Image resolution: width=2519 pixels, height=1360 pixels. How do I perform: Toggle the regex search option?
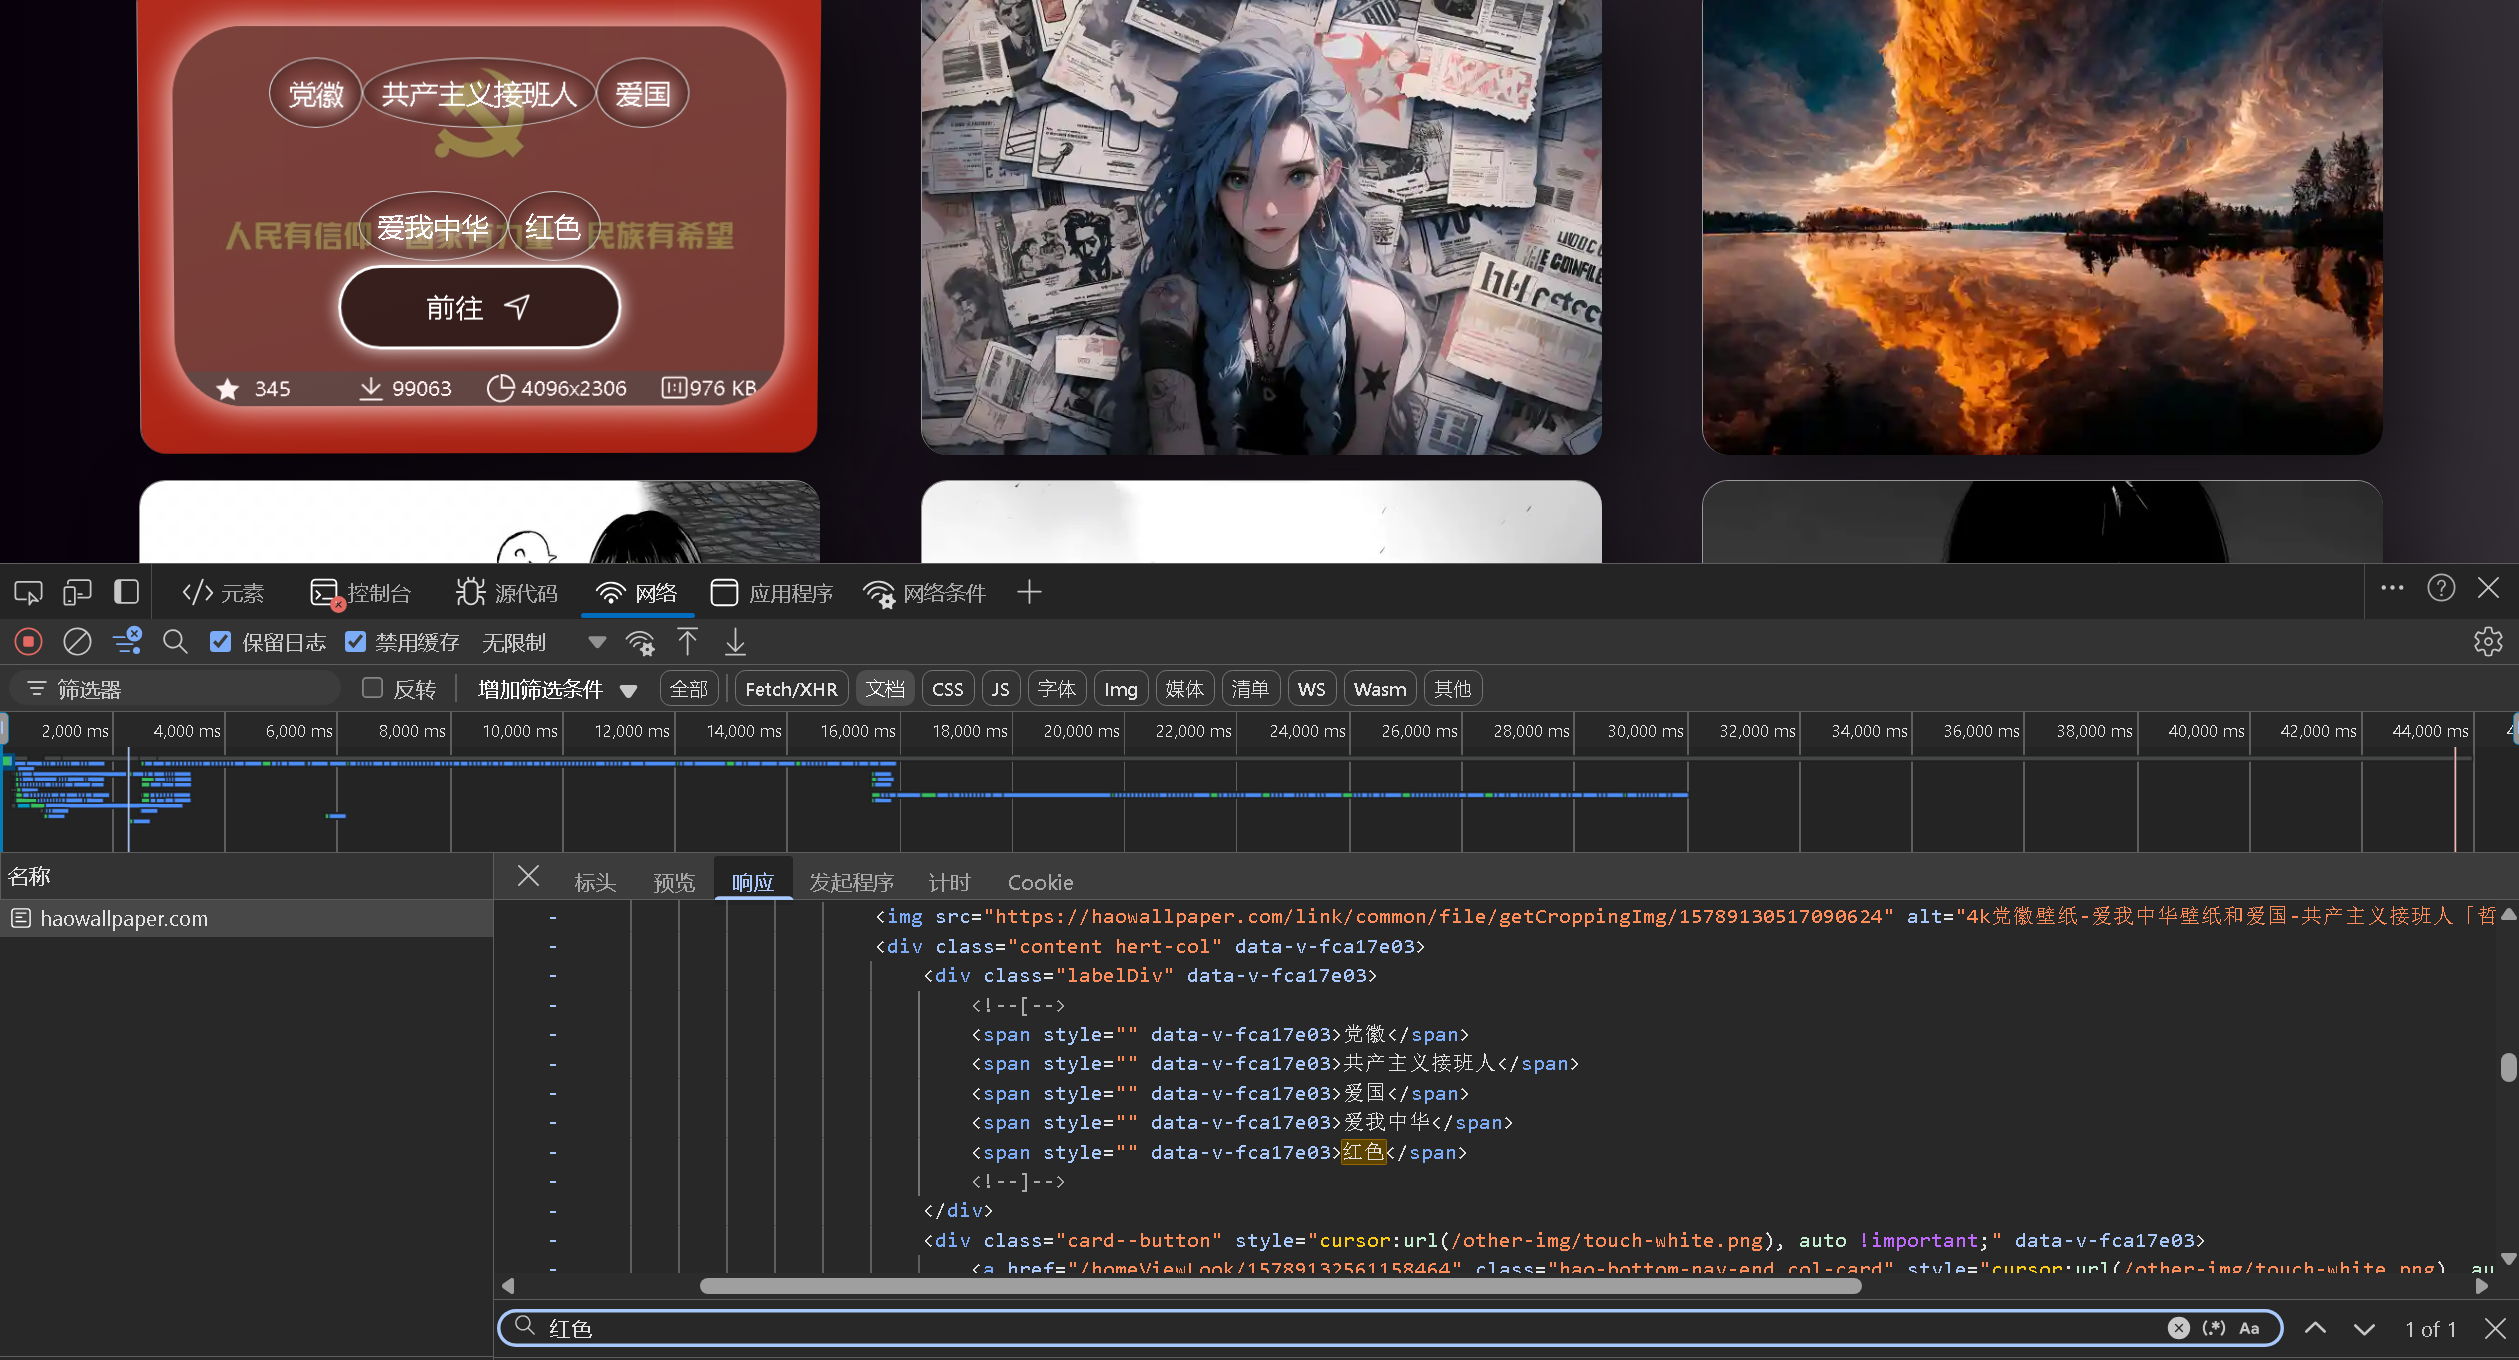point(2214,1328)
